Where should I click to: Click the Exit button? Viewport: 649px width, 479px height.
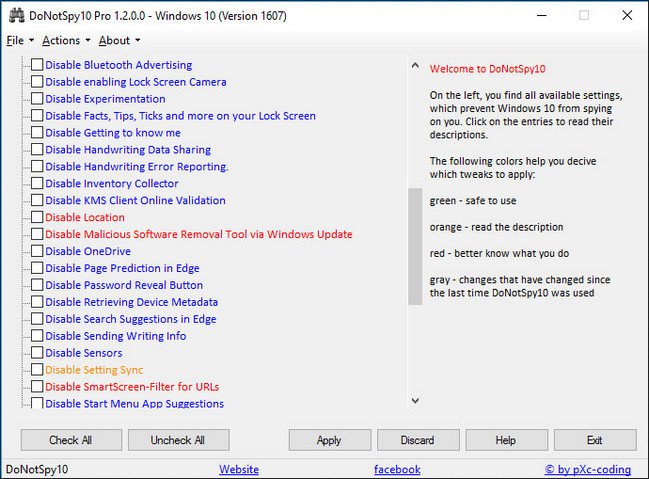(x=595, y=440)
